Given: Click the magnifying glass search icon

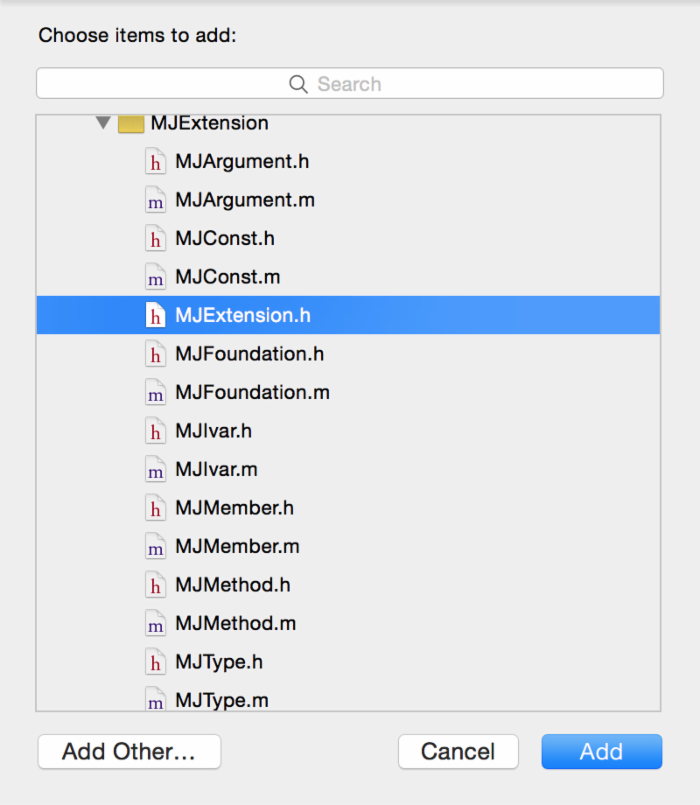Looking at the screenshot, I should pyautogui.click(x=298, y=84).
